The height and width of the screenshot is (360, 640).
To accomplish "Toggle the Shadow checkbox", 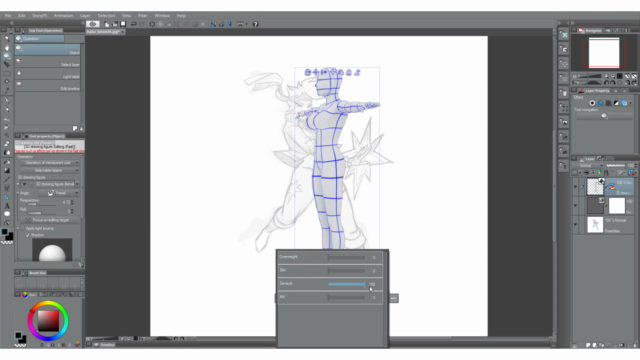I will pos(28,235).
